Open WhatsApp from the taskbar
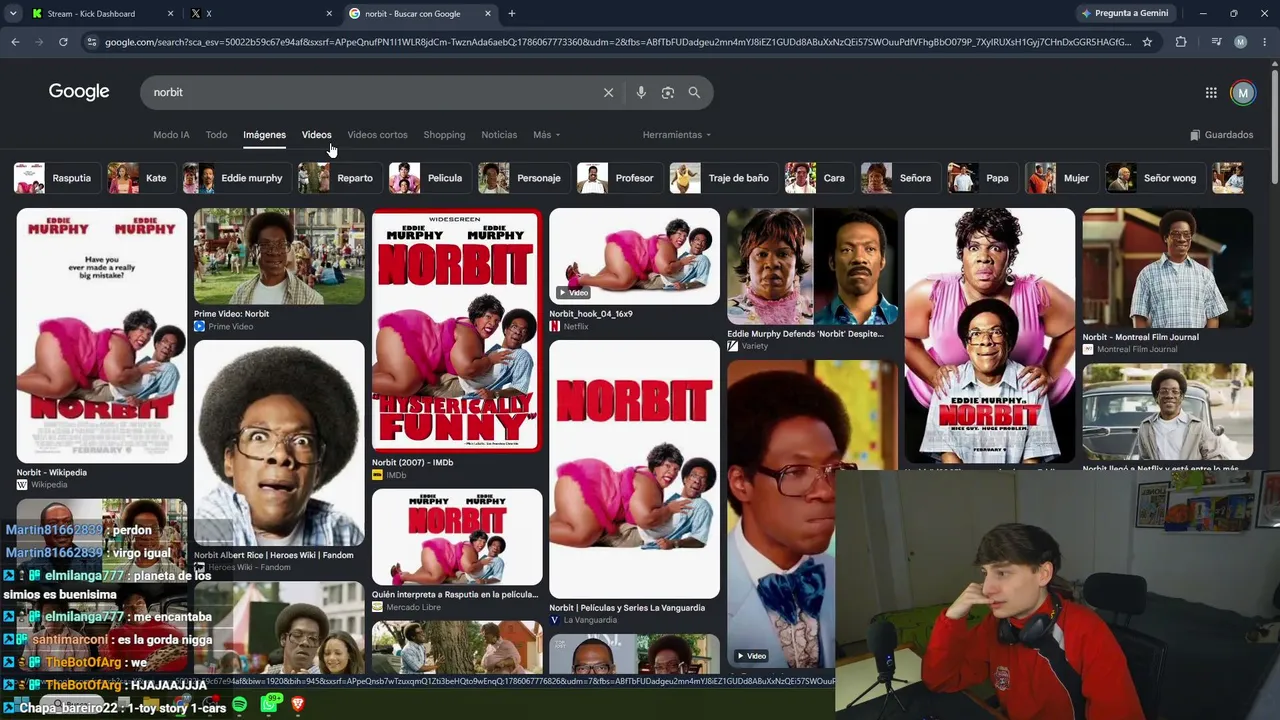 coord(269,704)
